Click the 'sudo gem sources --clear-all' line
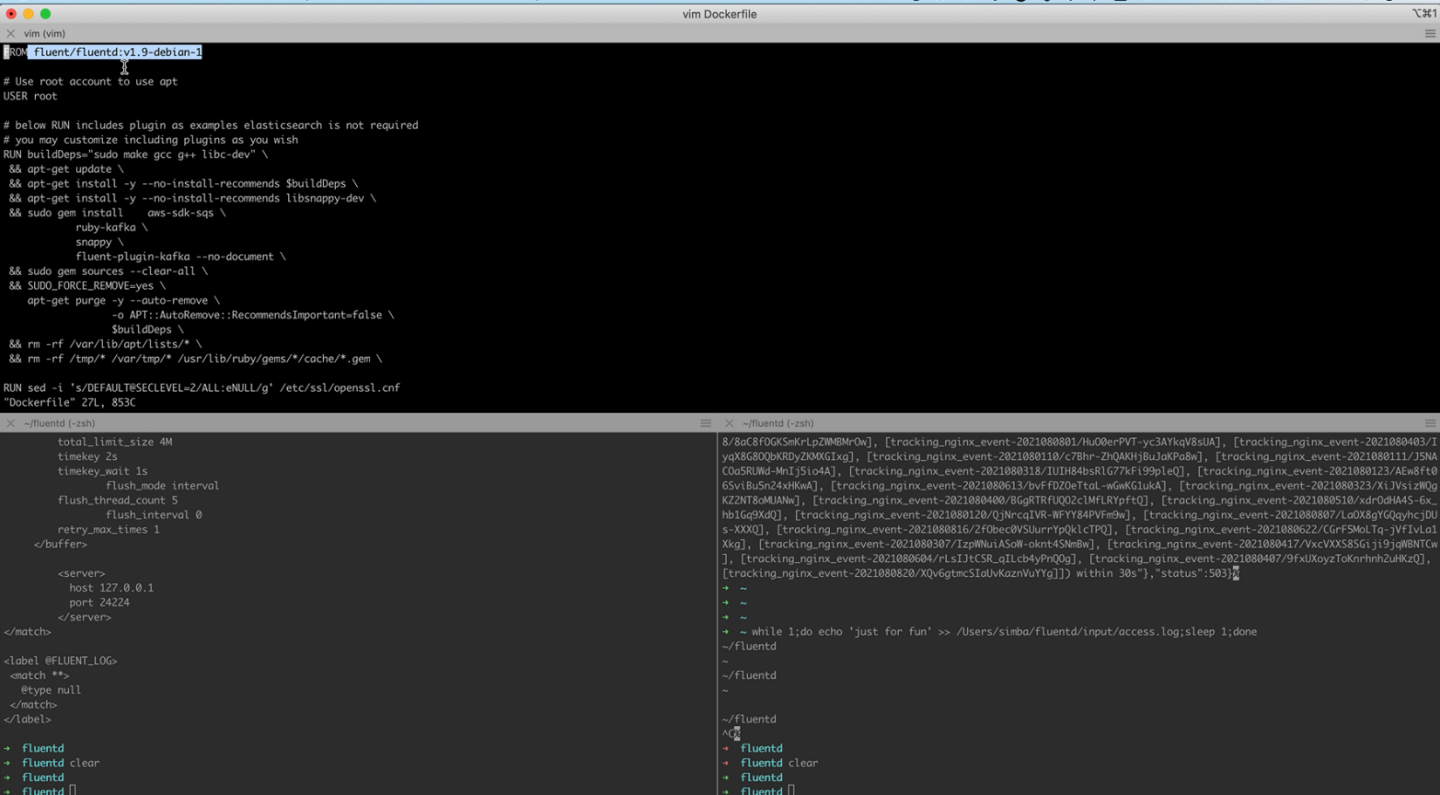 pyautogui.click(x=108, y=271)
